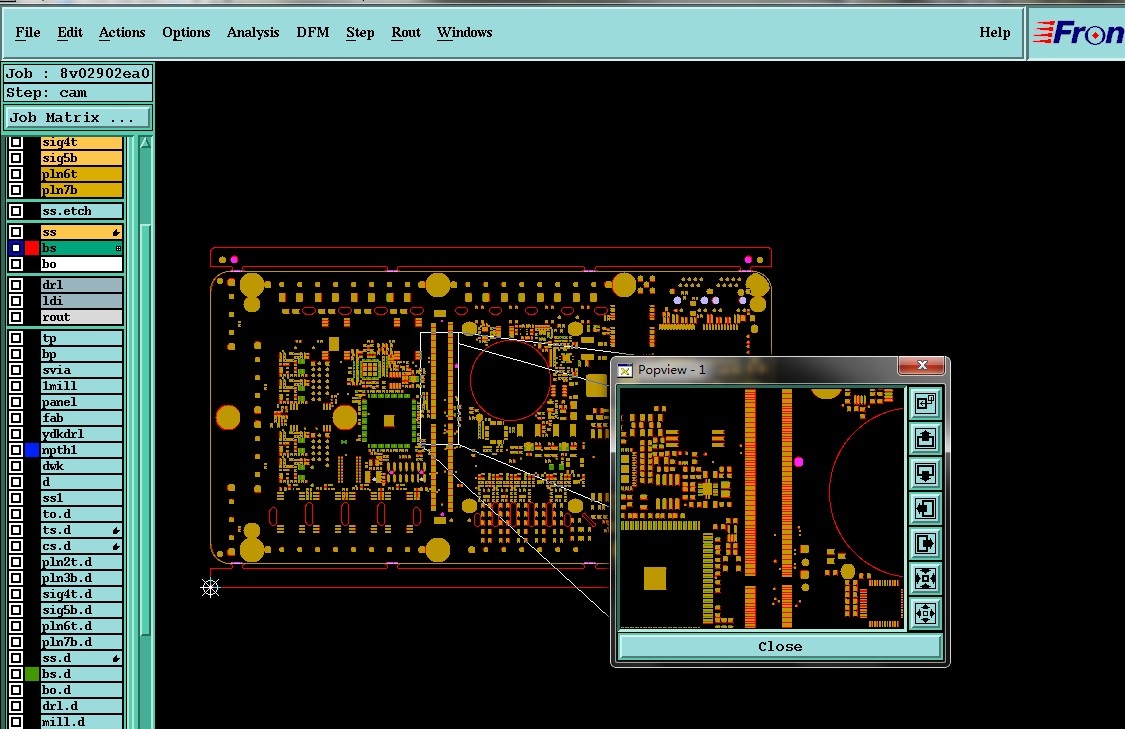Toggle the ss.etch layer checkbox

[16, 211]
